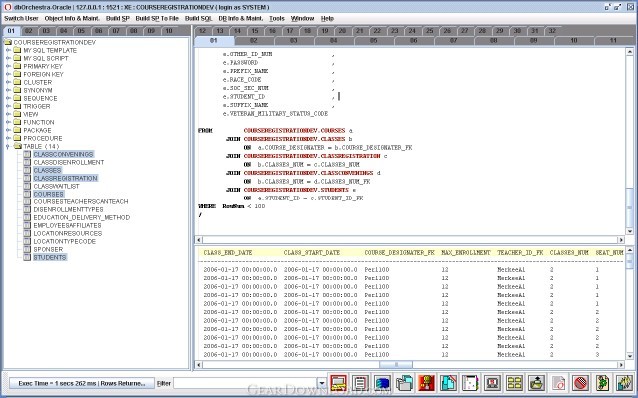Select the CLASSES table in tree
The height and width of the screenshot is (398, 638).
(47, 170)
